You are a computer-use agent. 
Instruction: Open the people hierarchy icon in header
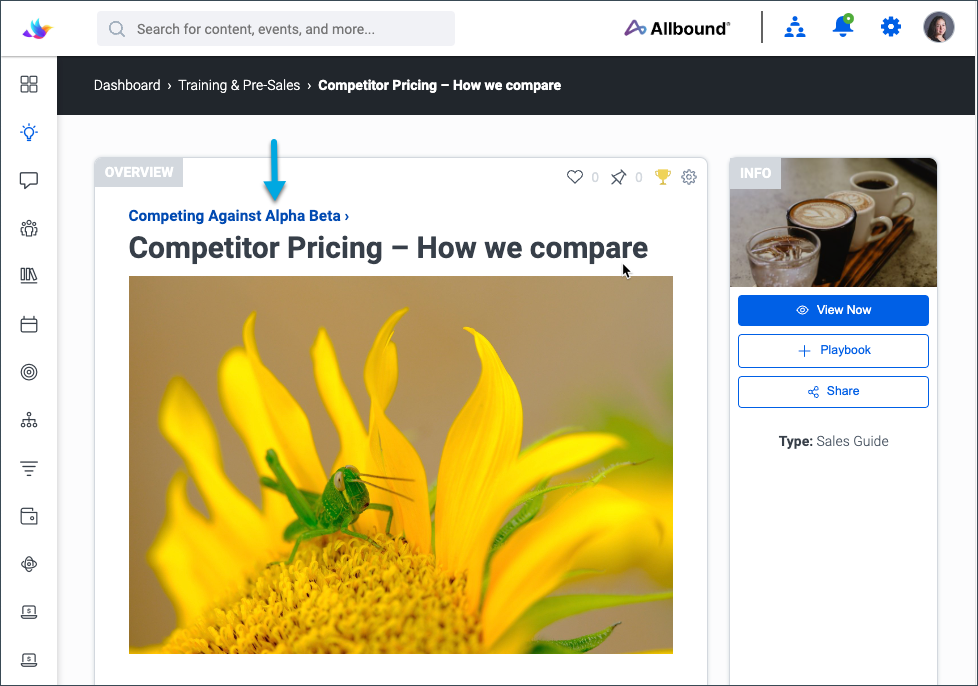[795, 27]
